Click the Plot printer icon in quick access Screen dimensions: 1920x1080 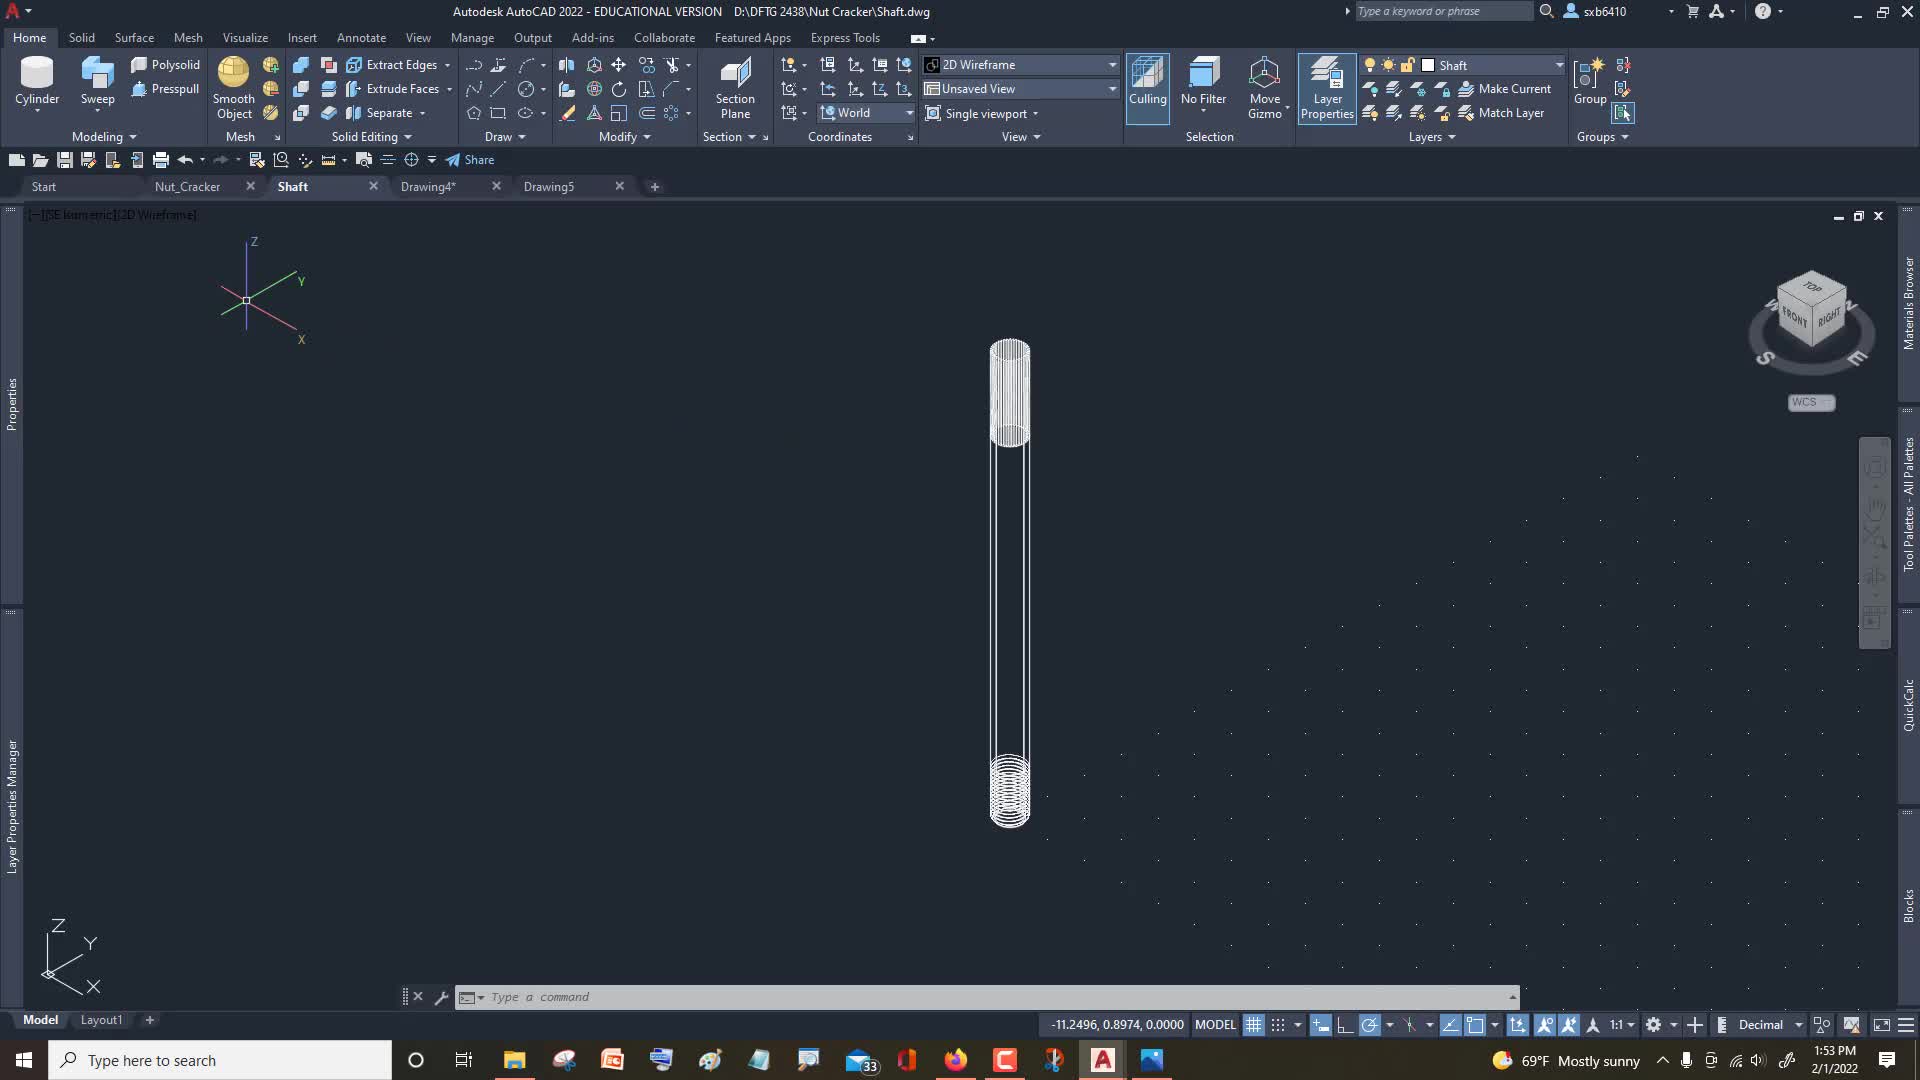[161, 160]
